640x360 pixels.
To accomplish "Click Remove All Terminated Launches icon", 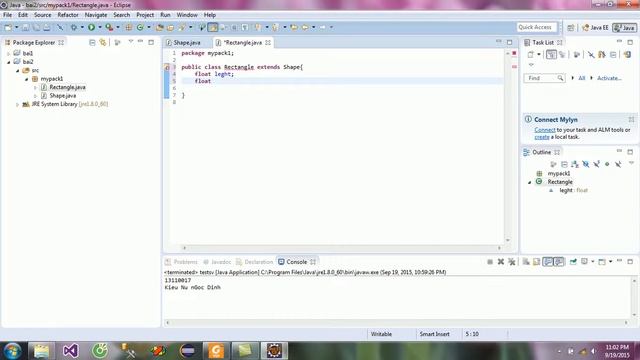I will [512, 262].
